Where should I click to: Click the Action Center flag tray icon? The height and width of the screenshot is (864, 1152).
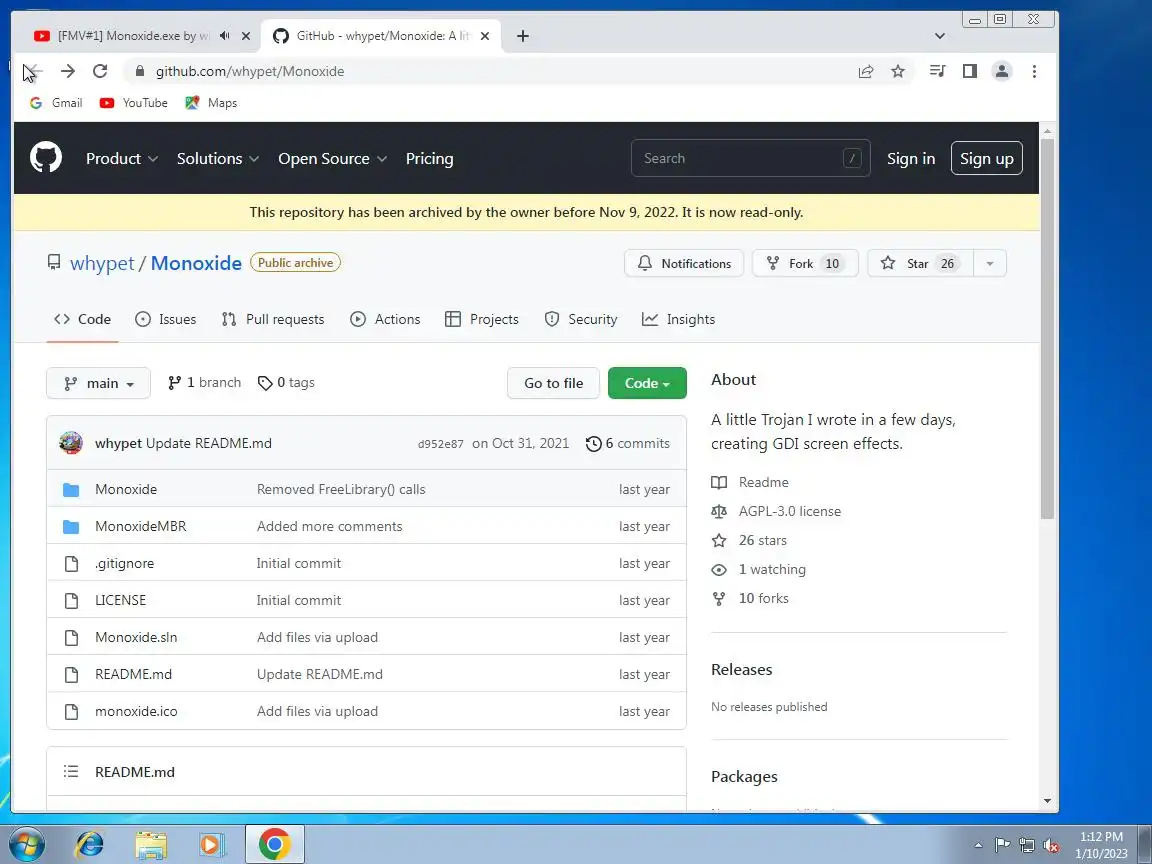[x=1002, y=846]
